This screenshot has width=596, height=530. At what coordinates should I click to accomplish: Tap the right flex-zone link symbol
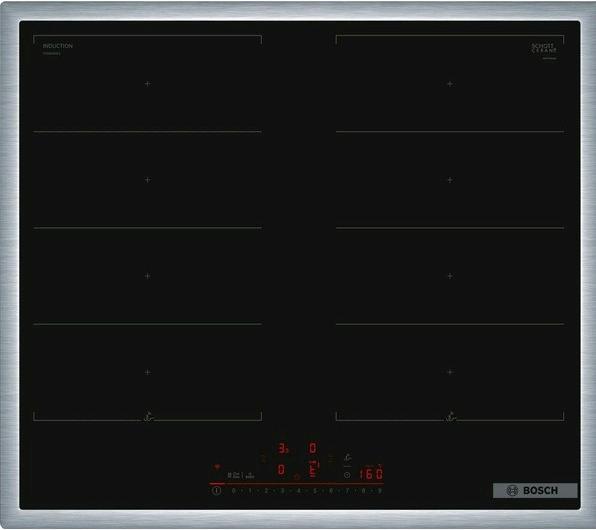coord(331,459)
